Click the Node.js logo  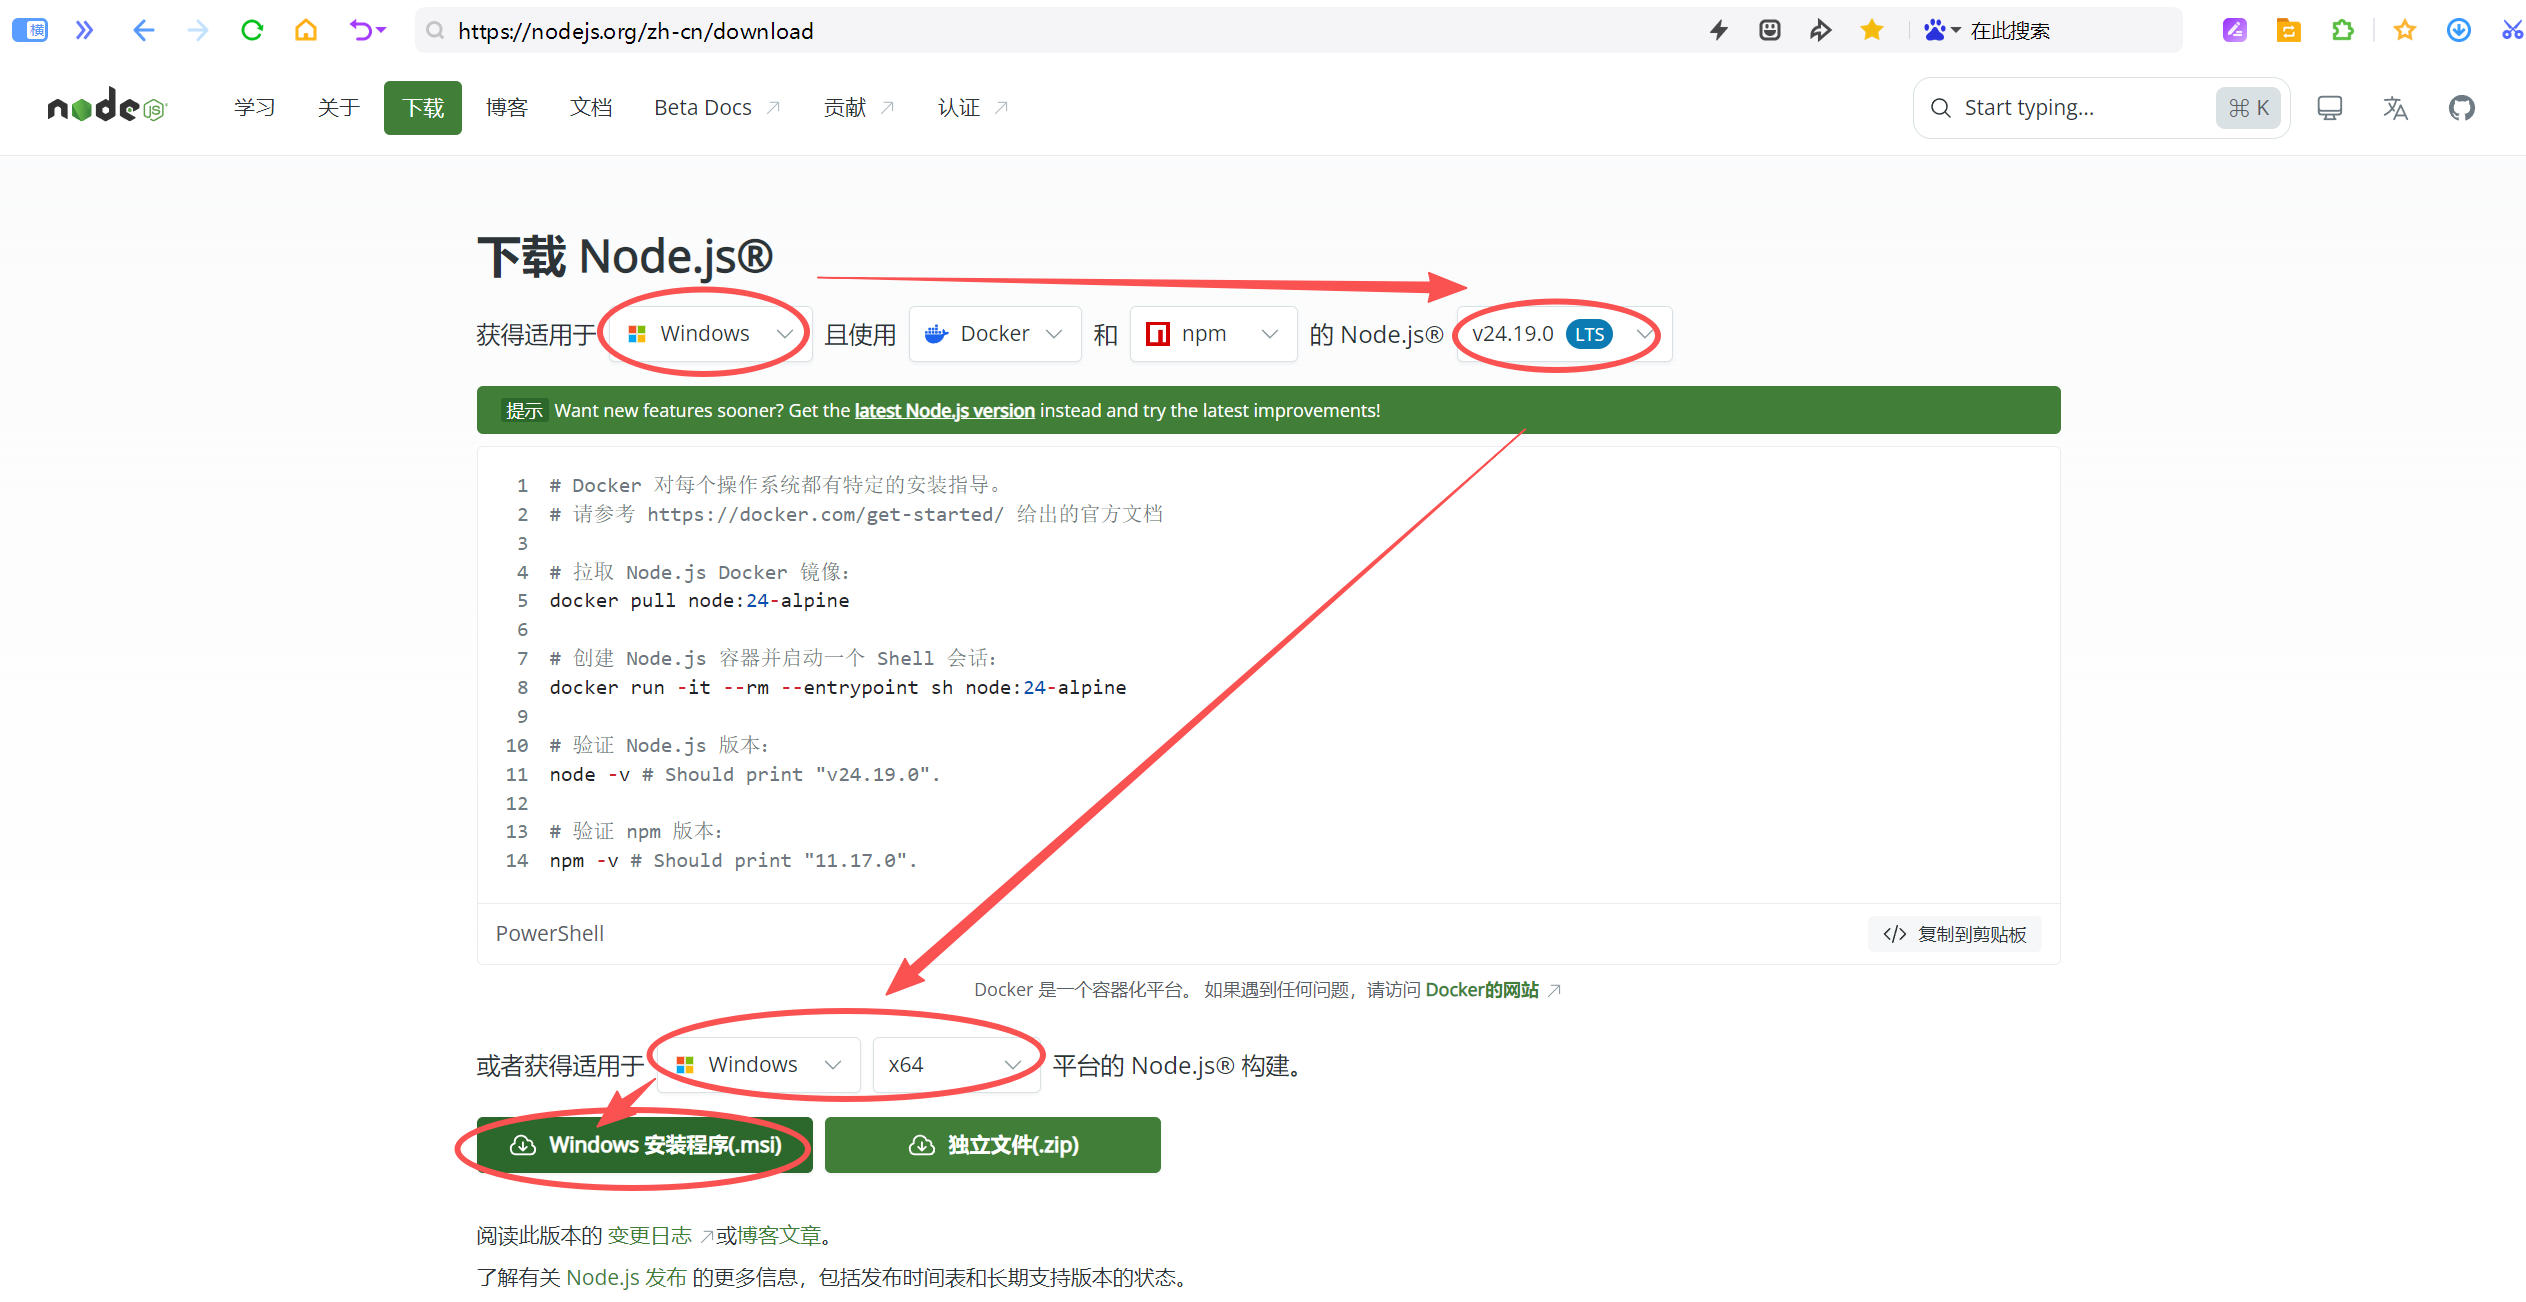click(107, 105)
